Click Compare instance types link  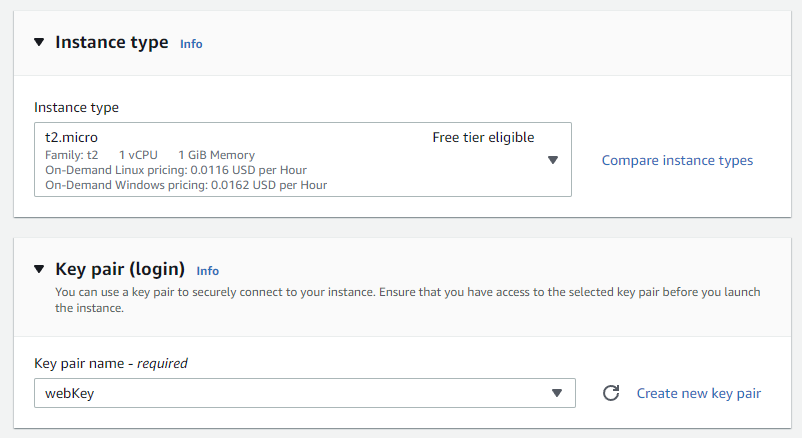point(677,160)
